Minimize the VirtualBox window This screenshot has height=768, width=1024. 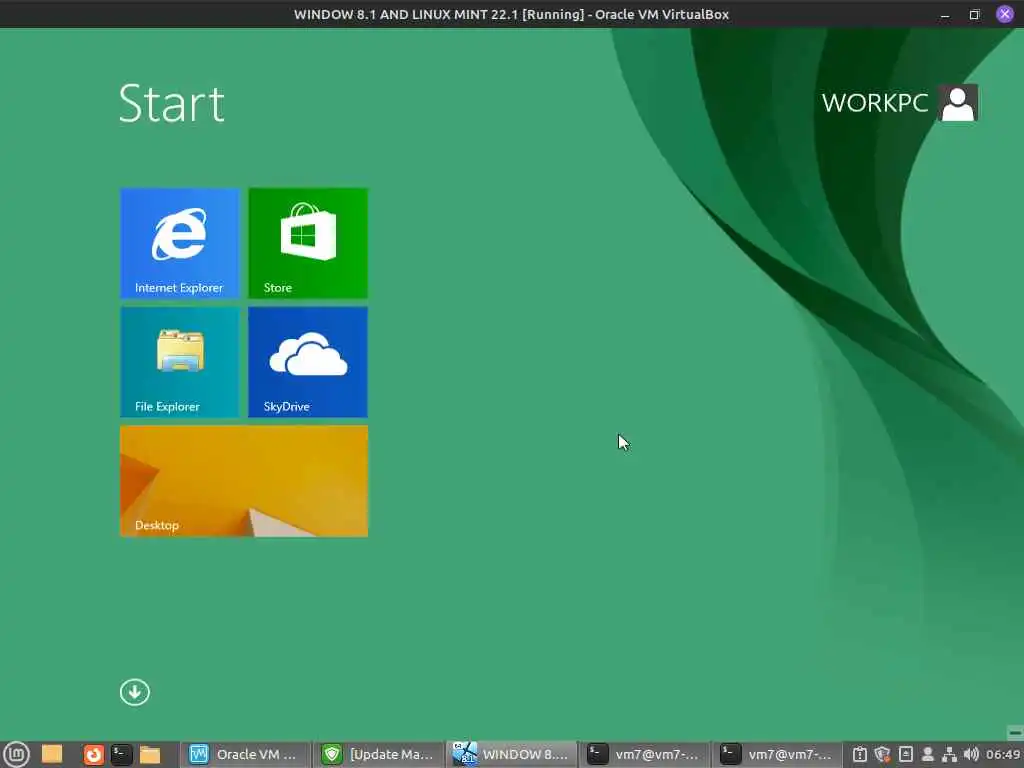point(945,14)
